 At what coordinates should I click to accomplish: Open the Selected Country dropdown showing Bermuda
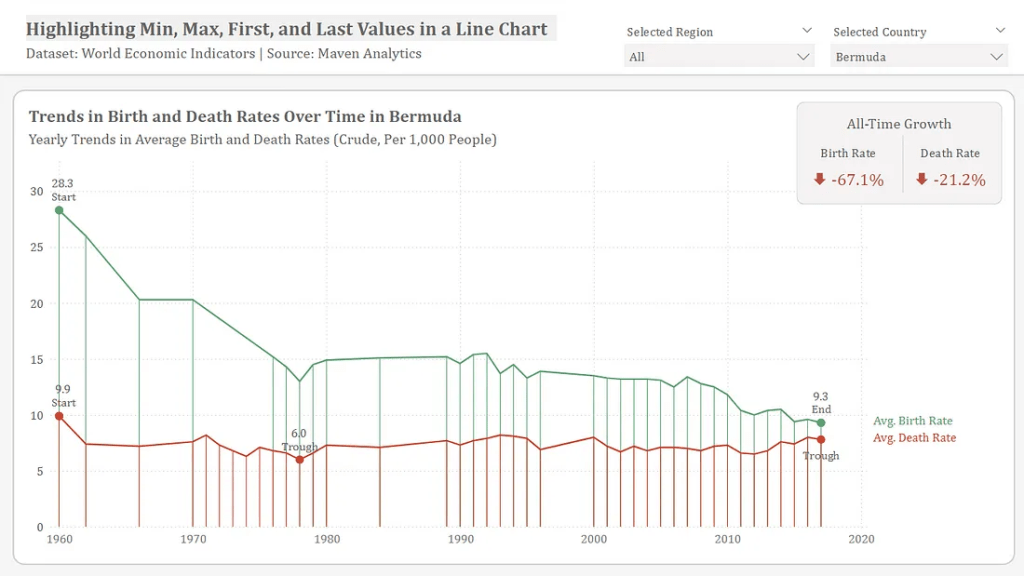pos(919,57)
